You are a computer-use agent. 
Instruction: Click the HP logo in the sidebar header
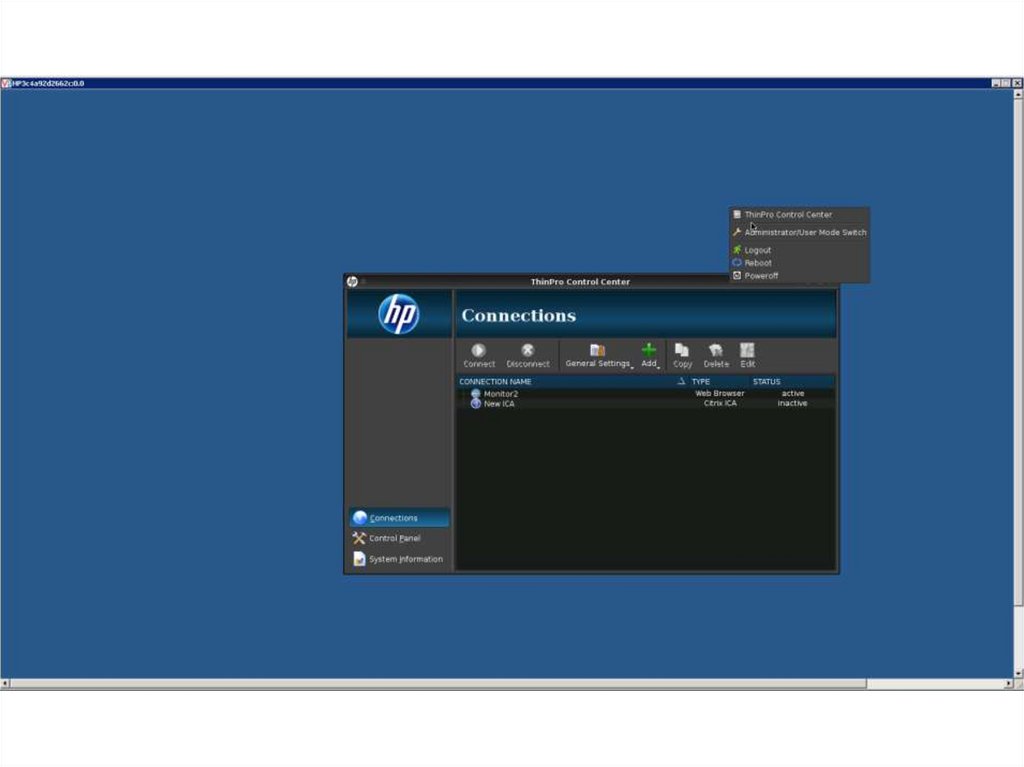pos(398,314)
